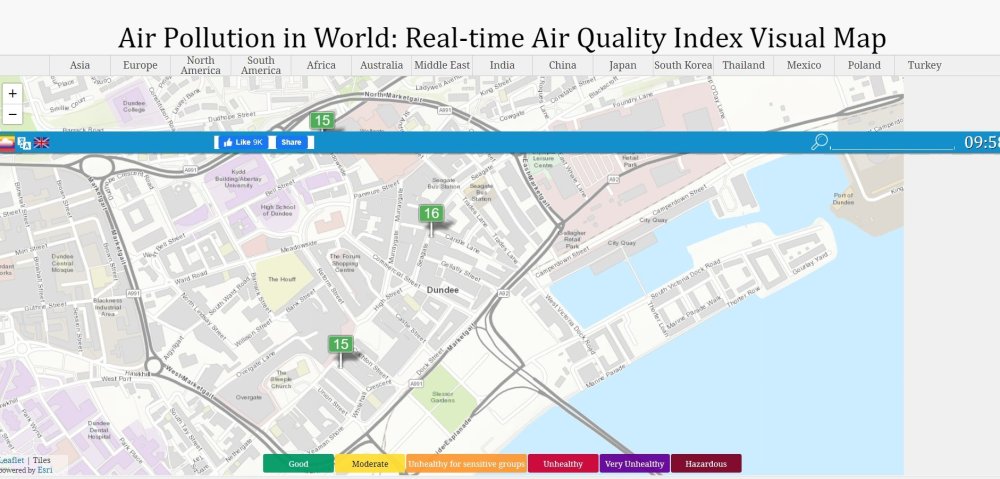1000x479 pixels.
Task: Open the Australia tab
Action: click(x=381, y=65)
